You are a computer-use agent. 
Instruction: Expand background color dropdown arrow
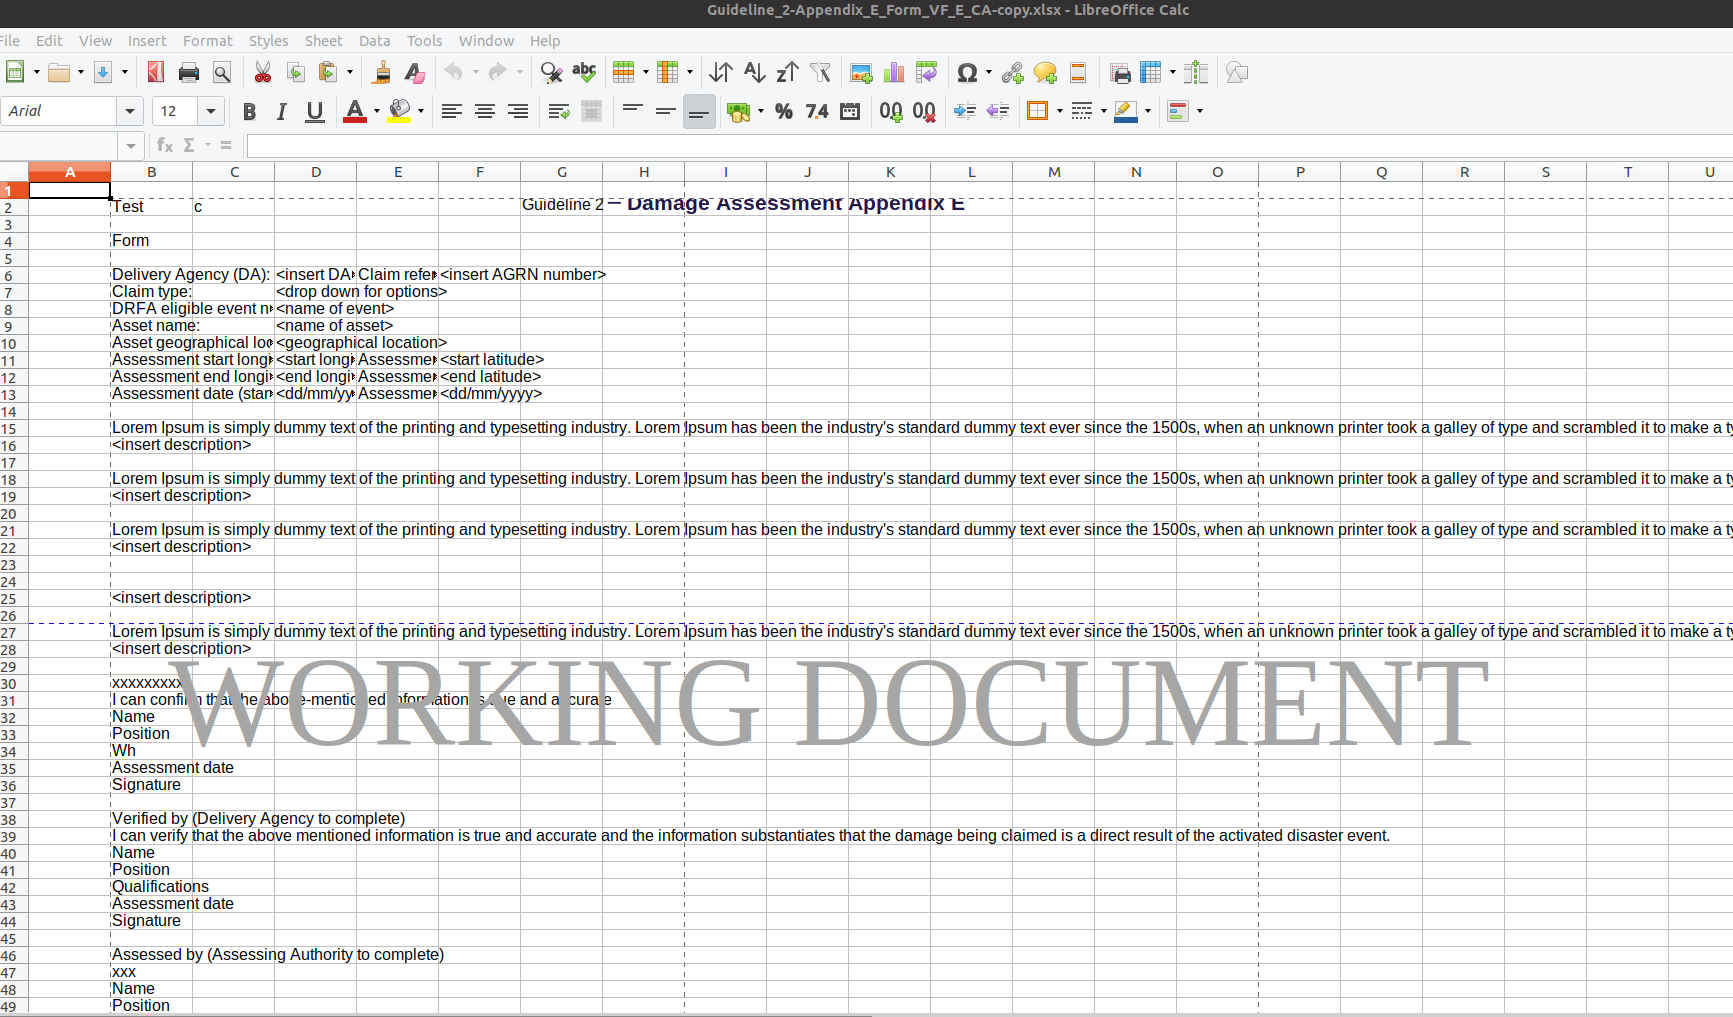click(x=421, y=111)
